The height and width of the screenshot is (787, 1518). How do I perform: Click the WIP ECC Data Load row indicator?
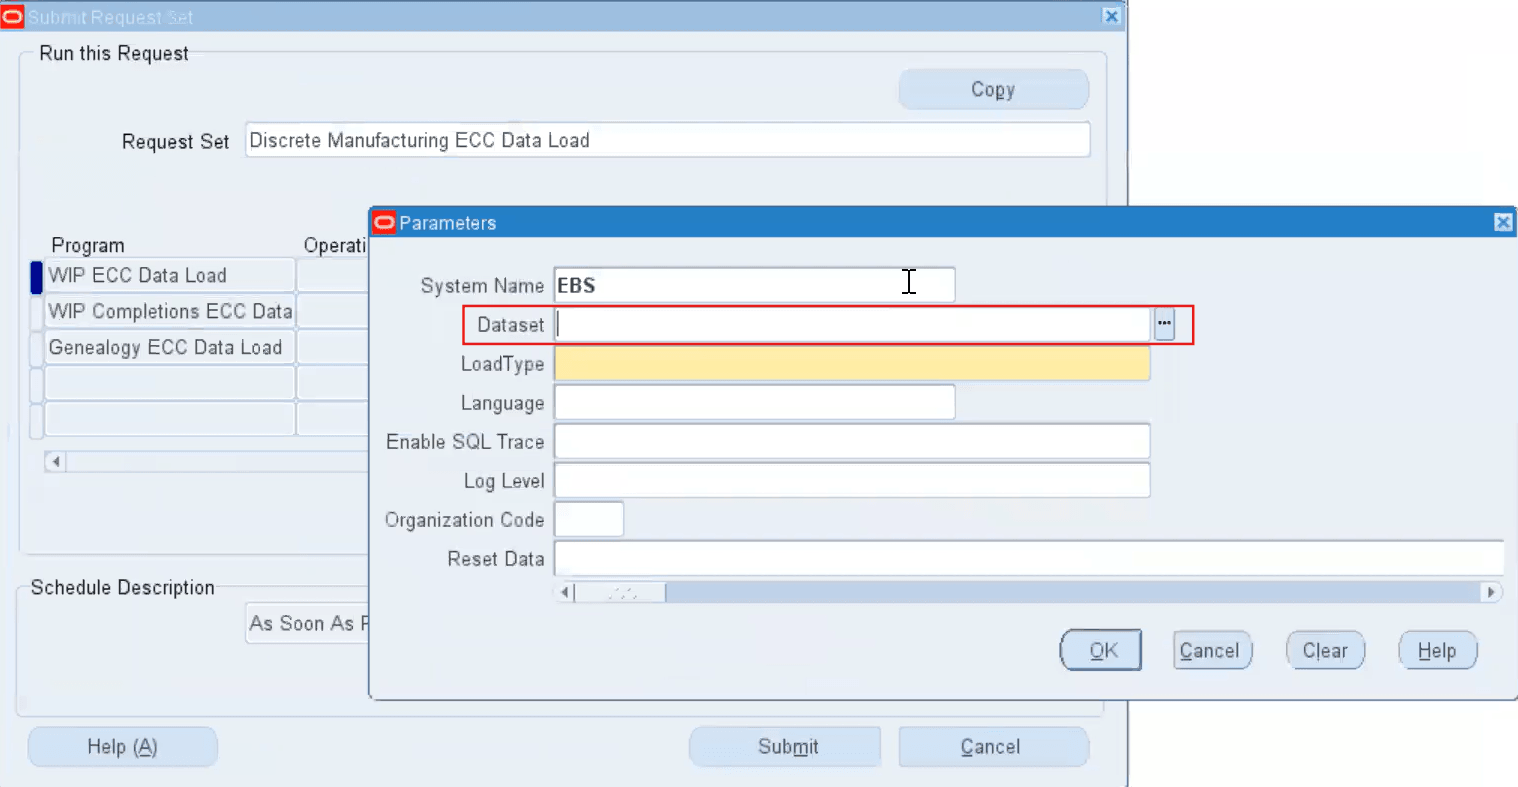click(x=36, y=275)
